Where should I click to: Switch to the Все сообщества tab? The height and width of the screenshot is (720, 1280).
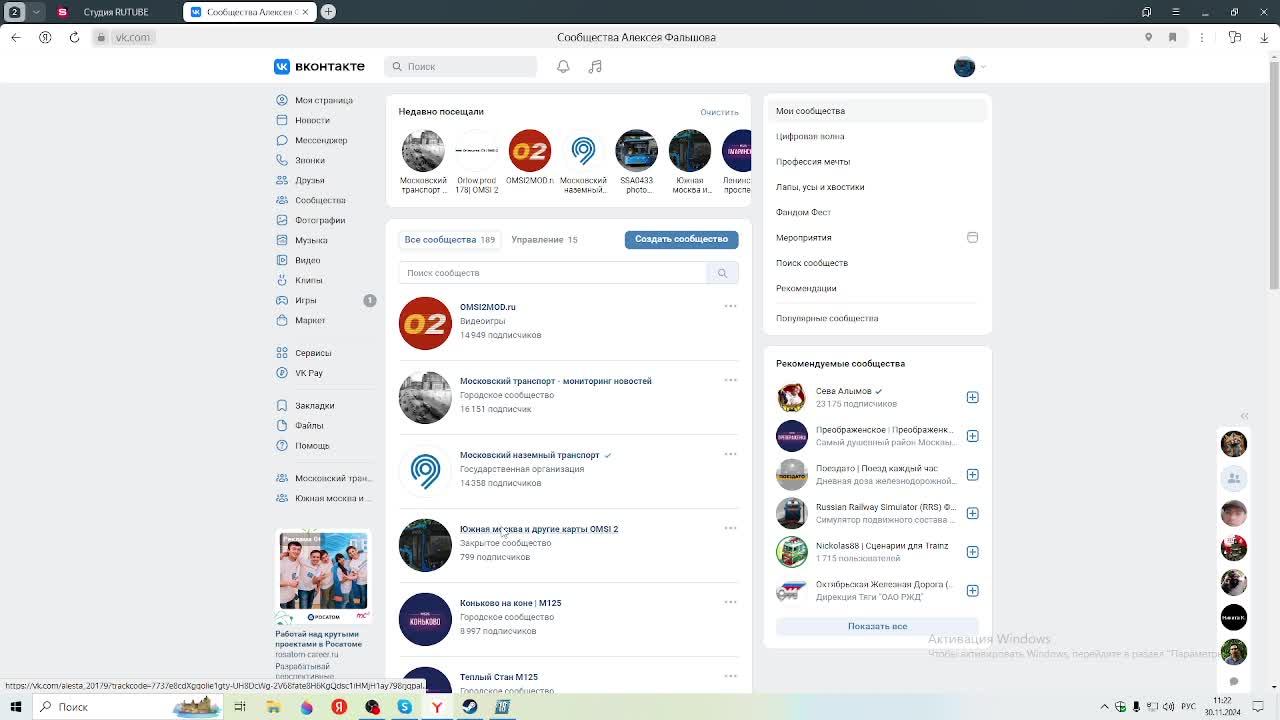pyautogui.click(x=450, y=240)
